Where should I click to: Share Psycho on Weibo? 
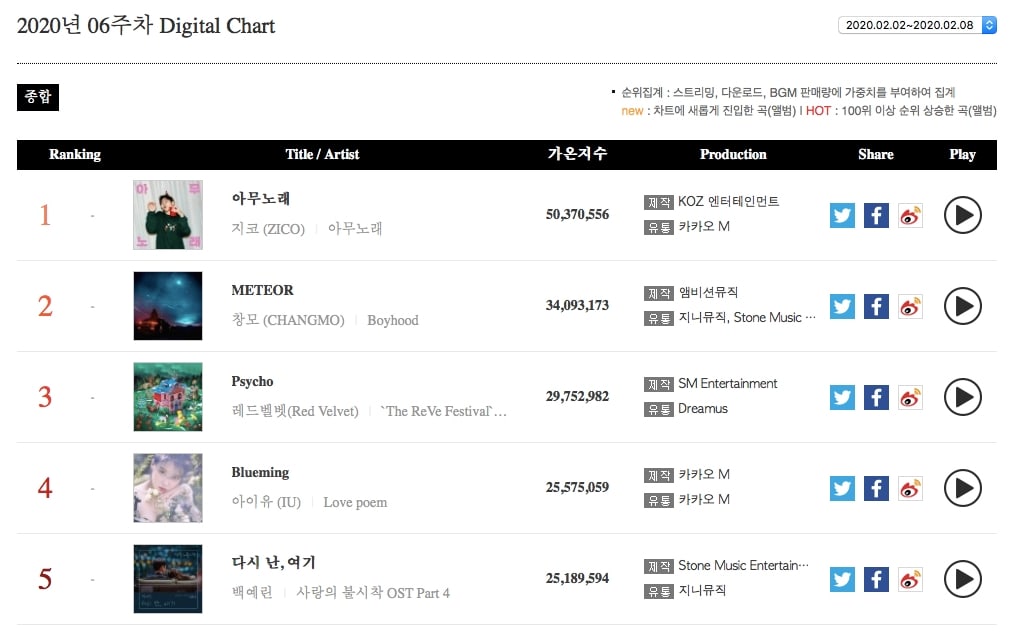[x=910, y=397]
